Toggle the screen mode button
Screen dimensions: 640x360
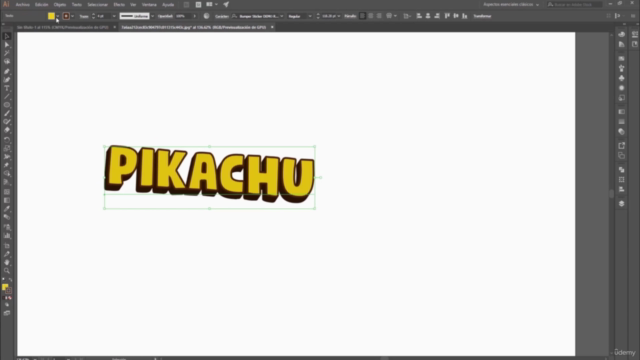7,313
